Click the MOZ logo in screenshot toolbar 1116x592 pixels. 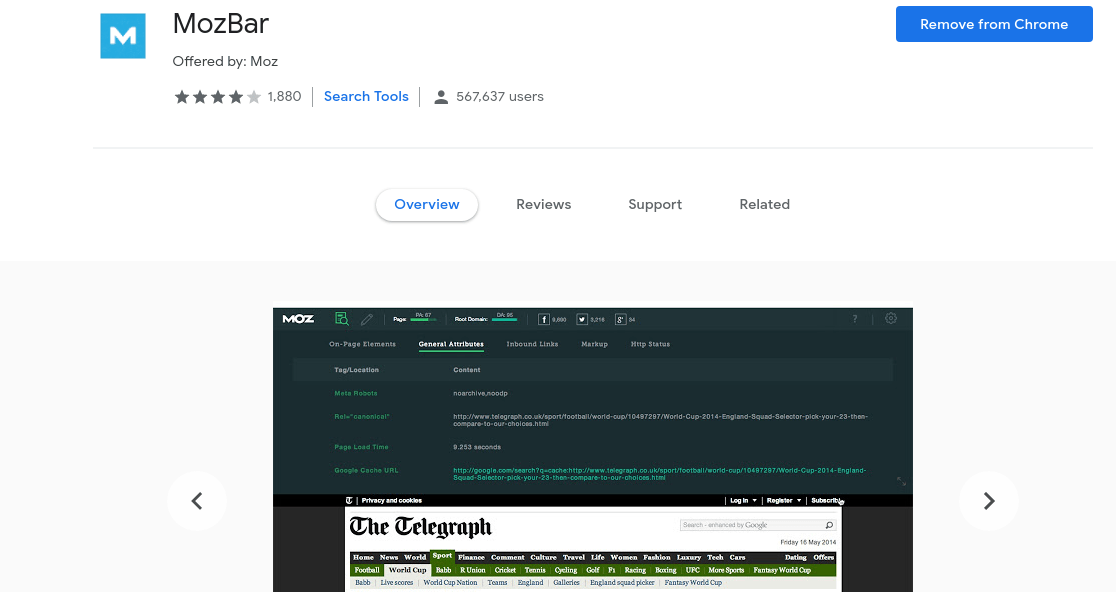[x=298, y=319]
